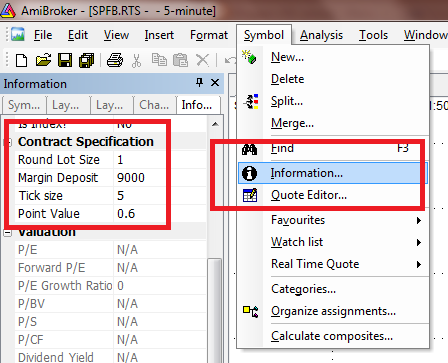Choose Organize assignments... menu entry

click(333, 311)
